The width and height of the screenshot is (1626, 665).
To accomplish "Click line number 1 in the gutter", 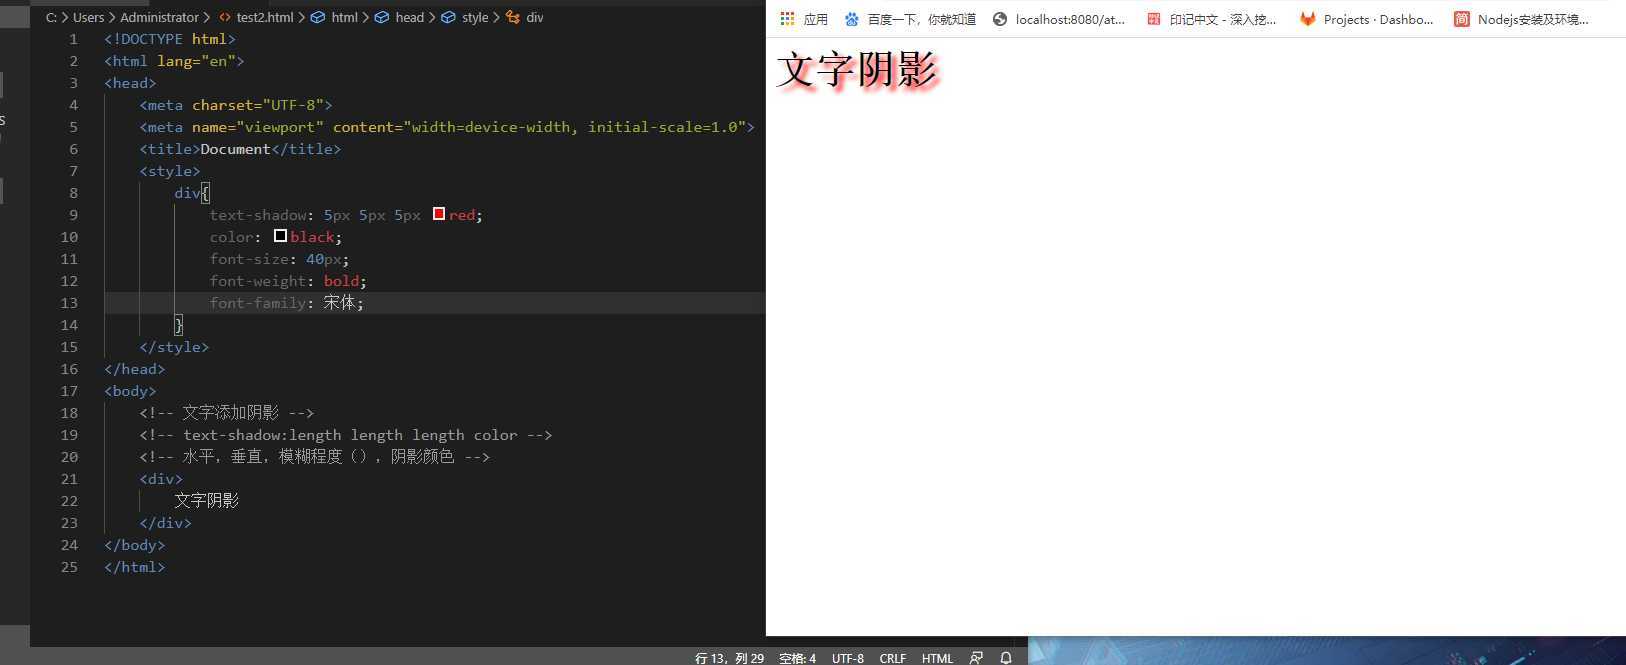I will 73,39.
